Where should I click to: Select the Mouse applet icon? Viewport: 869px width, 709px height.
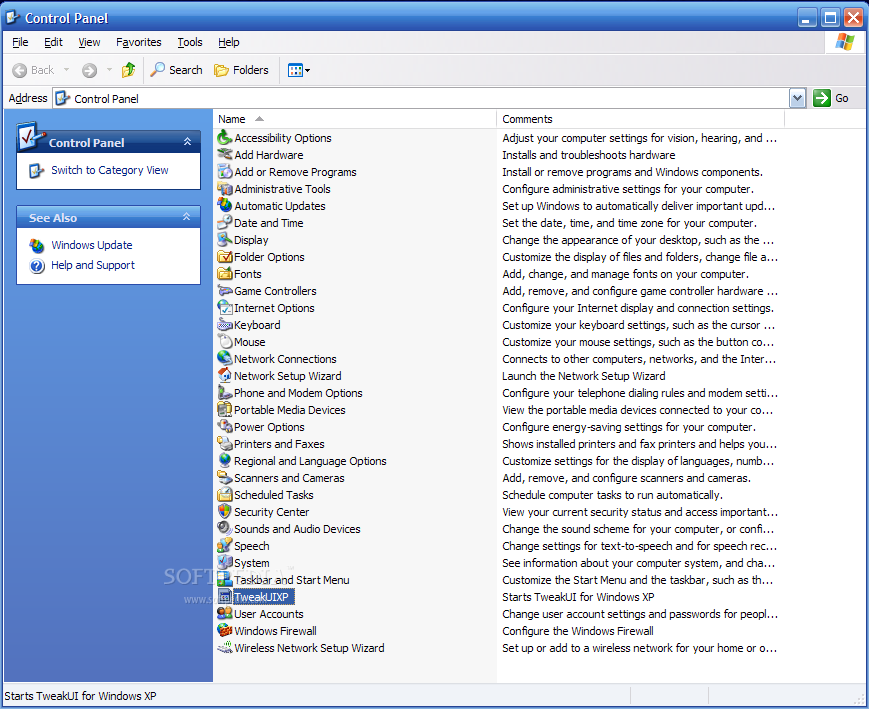224,341
